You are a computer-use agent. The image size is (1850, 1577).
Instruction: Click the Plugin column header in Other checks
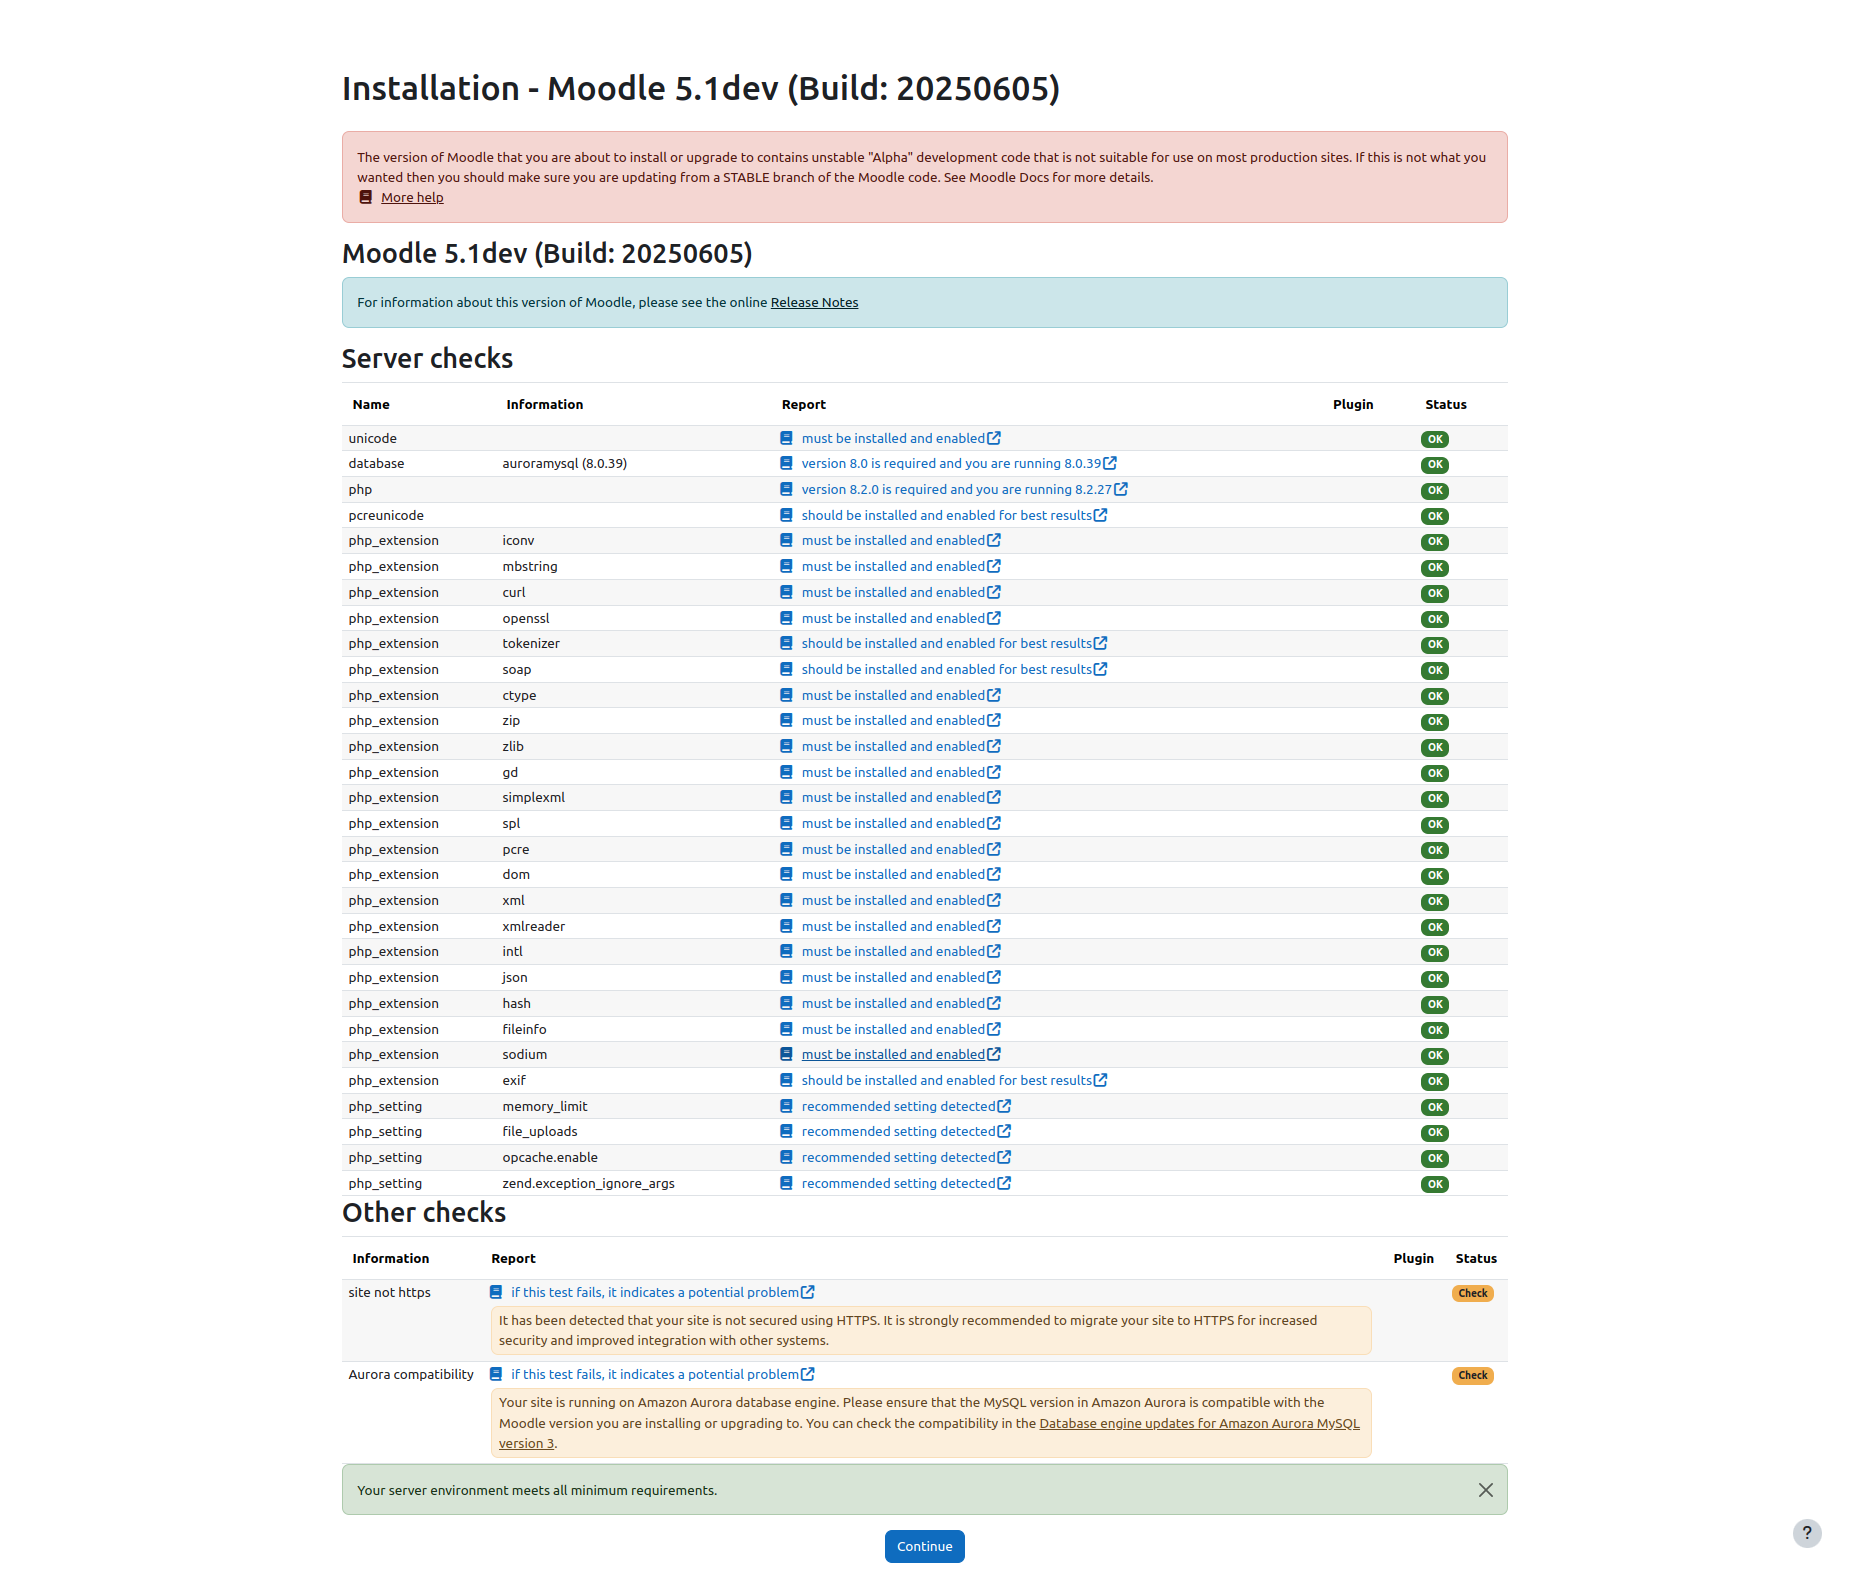[x=1413, y=1258]
